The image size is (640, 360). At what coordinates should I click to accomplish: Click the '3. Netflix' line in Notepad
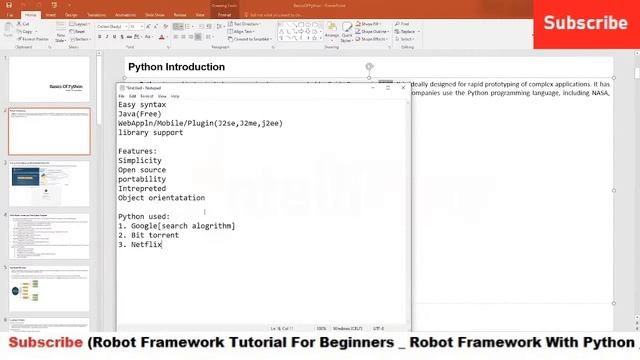[140, 244]
